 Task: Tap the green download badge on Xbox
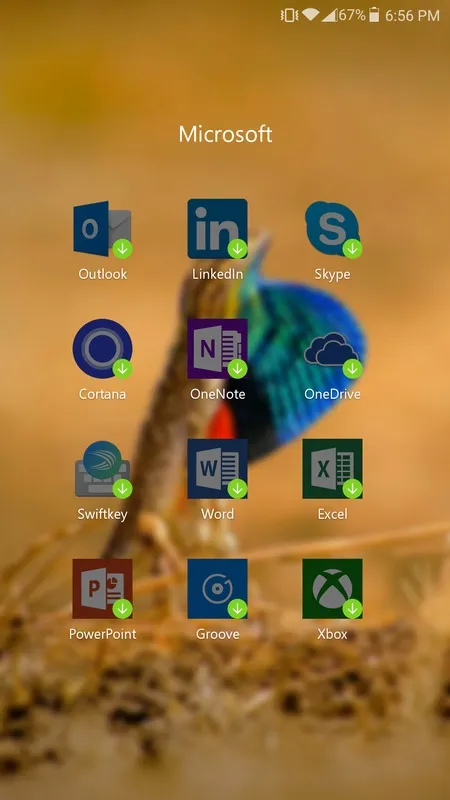pos(353,609)
